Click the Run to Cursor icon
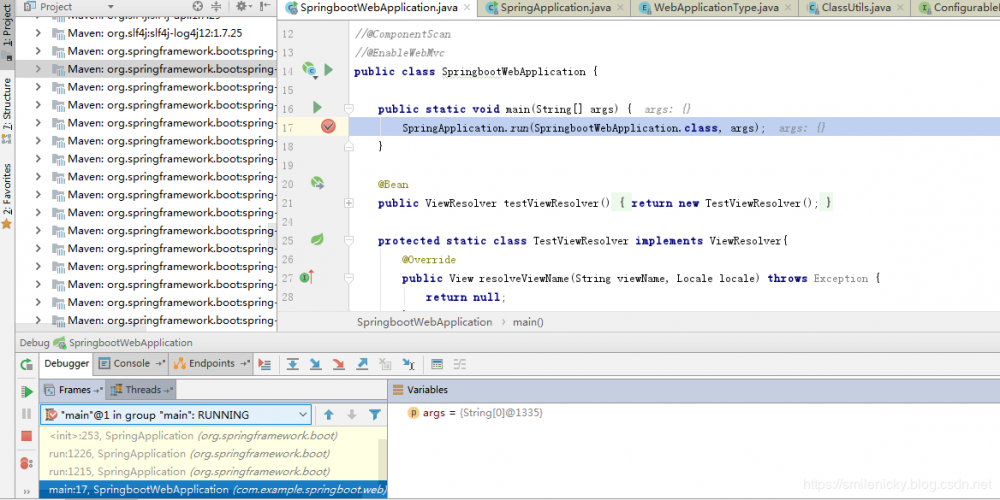The width and height of the screenshot is (1000, 500). (x=409, y=364)
